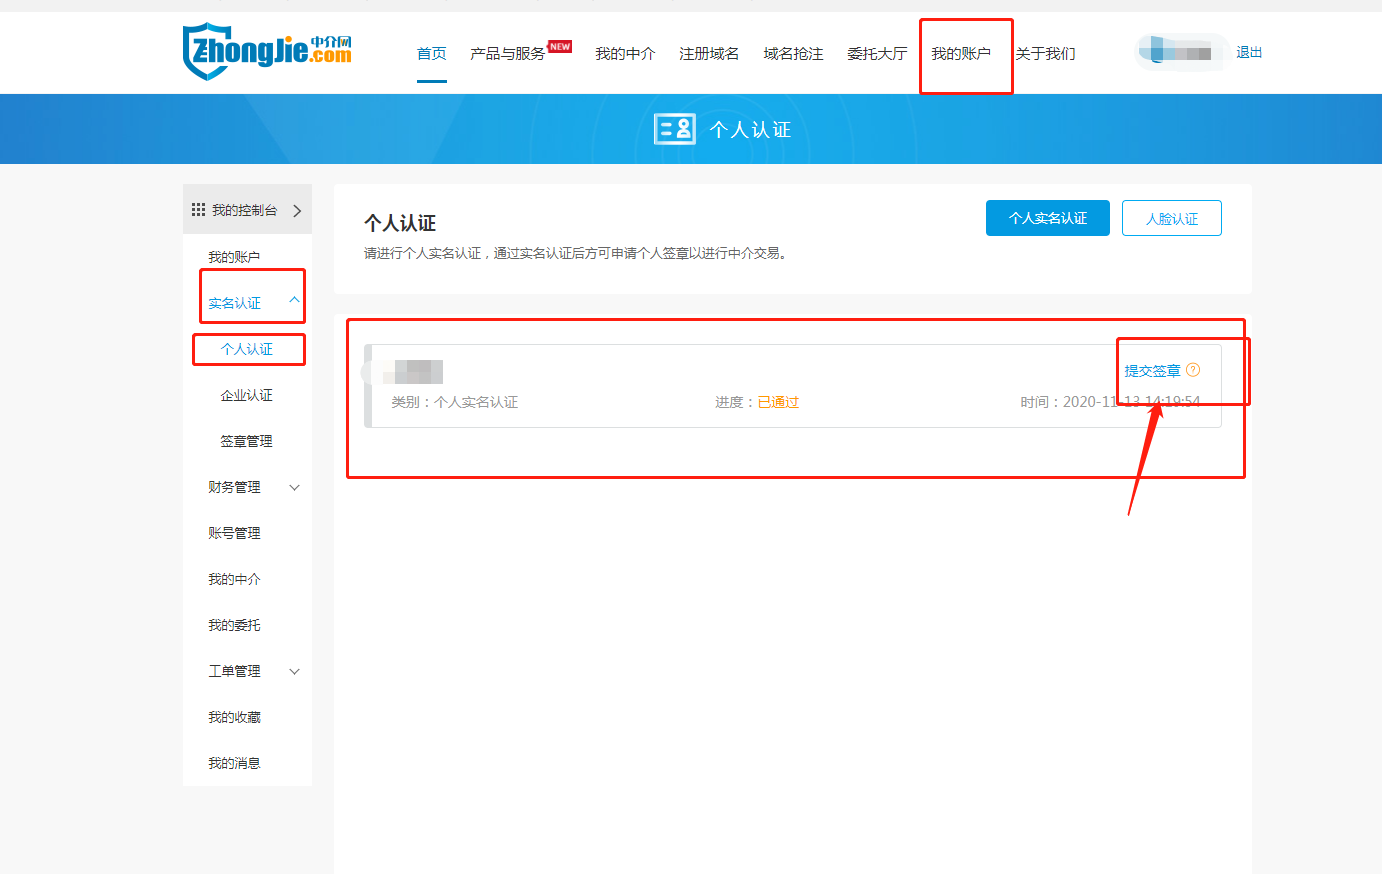Open 委托大厅 in top navigation

pyautogui.click(x=877, y=54)
